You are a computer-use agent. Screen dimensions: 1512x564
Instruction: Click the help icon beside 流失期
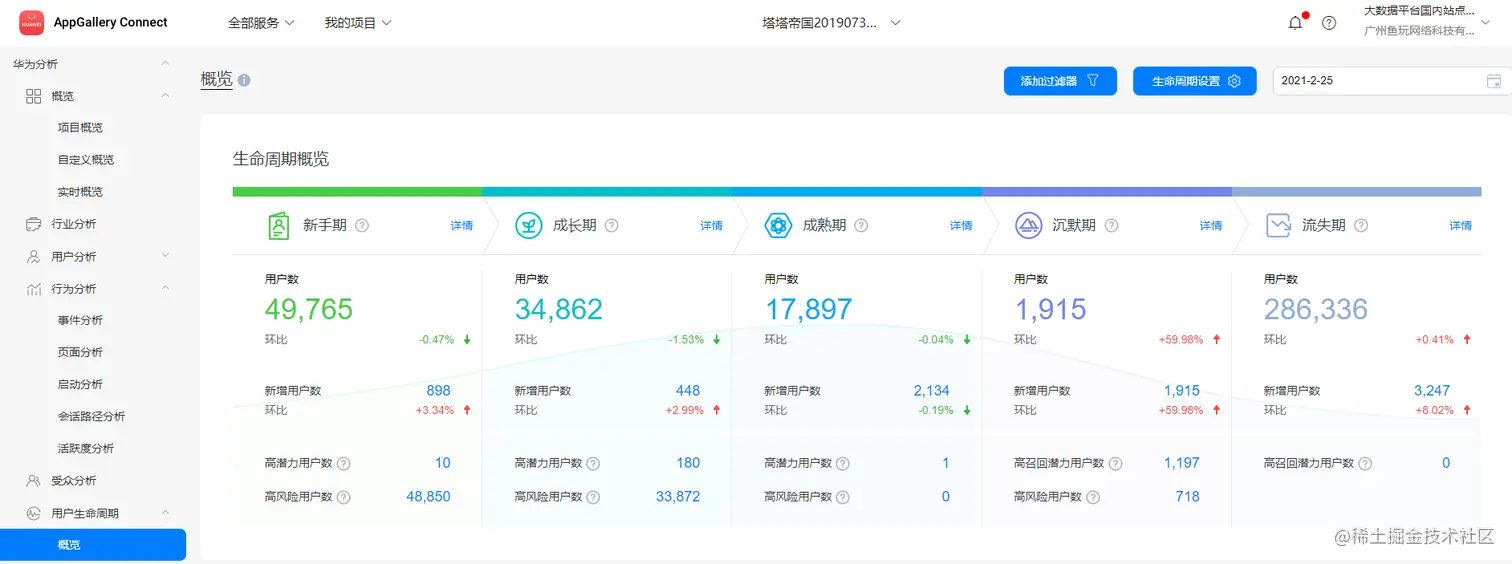click(x=1360, y=226)
